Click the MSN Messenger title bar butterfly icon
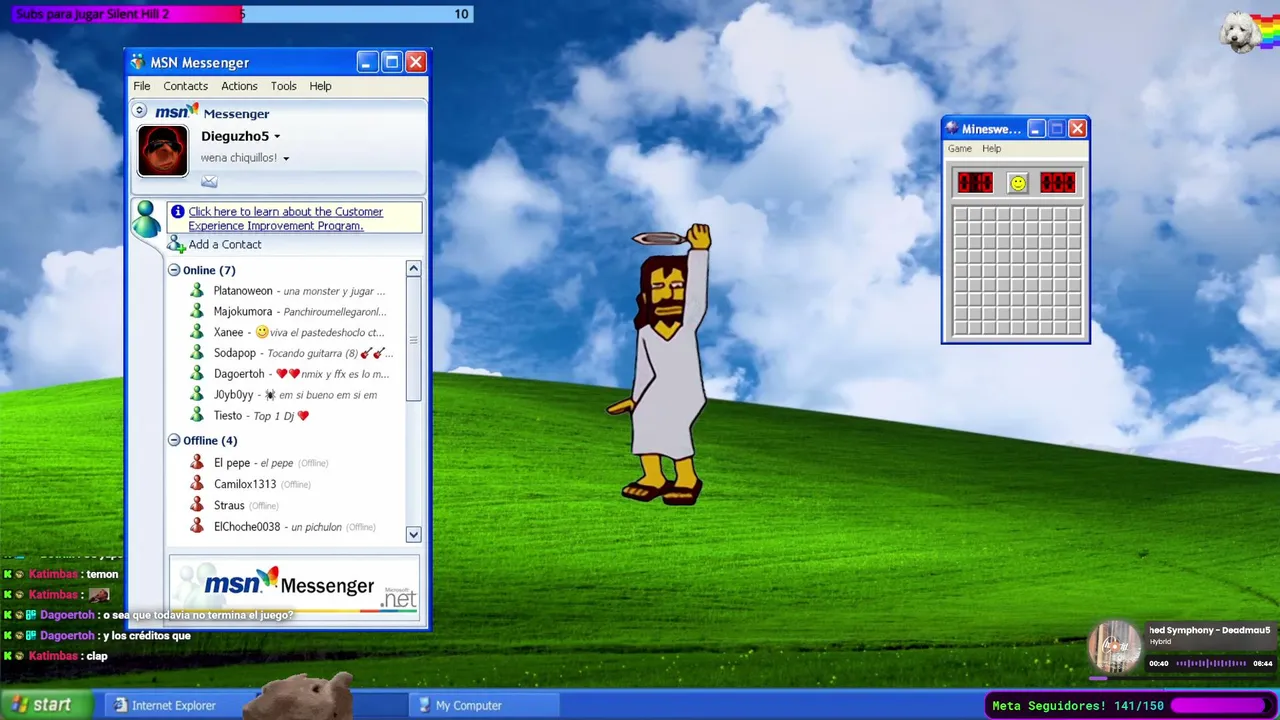The image size is (1280, 720). click(x=138, y=62)
